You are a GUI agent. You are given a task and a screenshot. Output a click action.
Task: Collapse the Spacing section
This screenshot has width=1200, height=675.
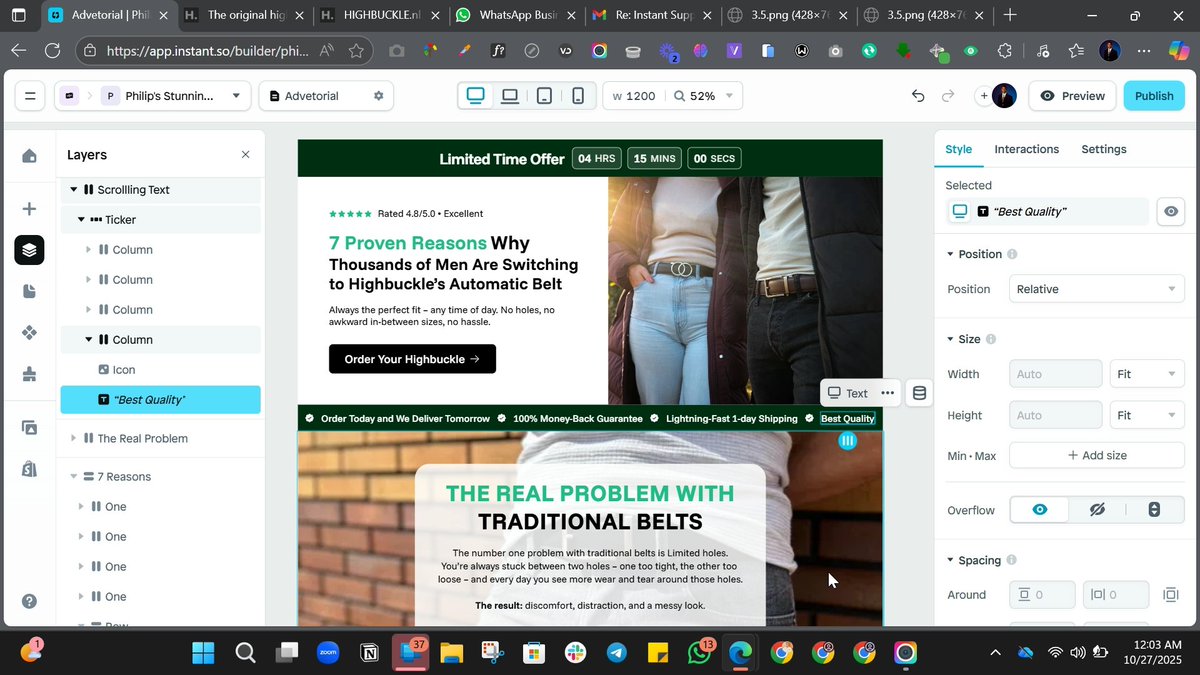click(951, 560)
